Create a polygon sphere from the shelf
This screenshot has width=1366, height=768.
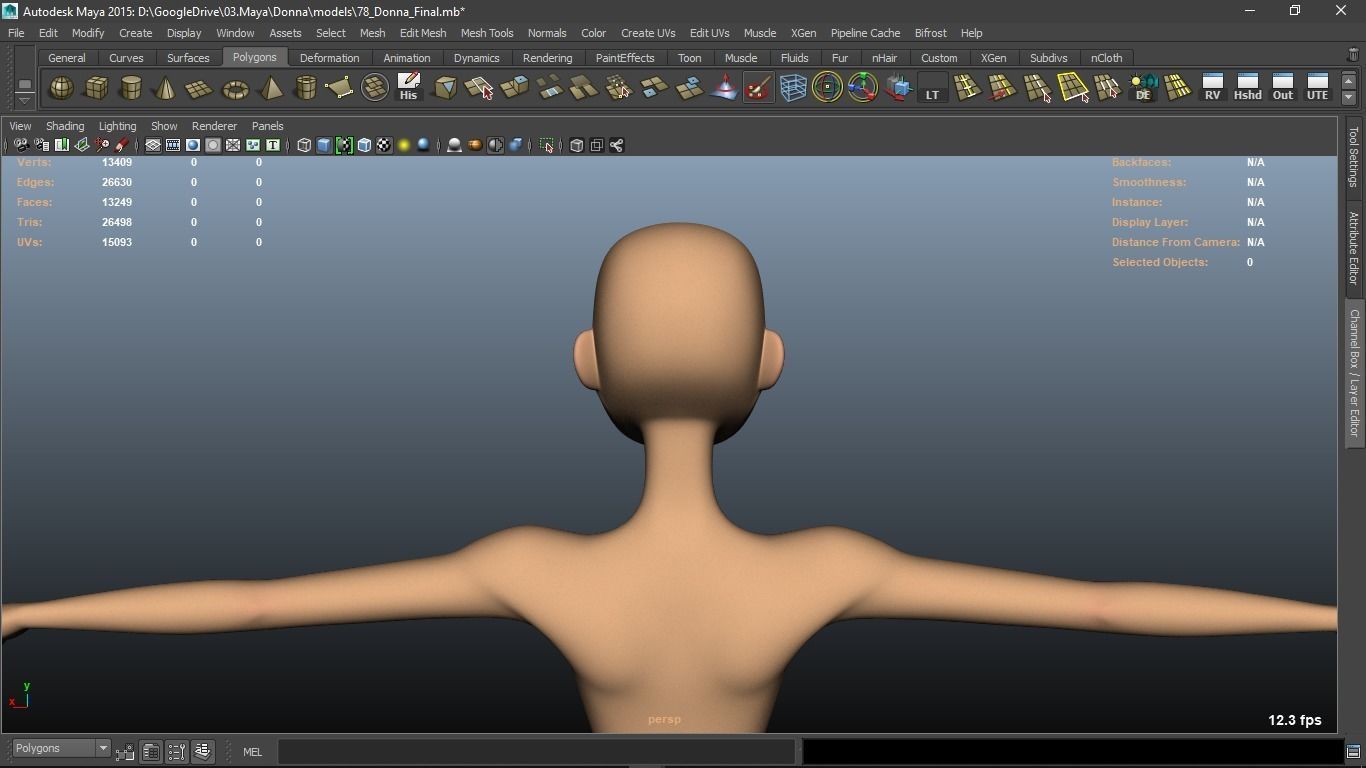[x=61, y=88]
